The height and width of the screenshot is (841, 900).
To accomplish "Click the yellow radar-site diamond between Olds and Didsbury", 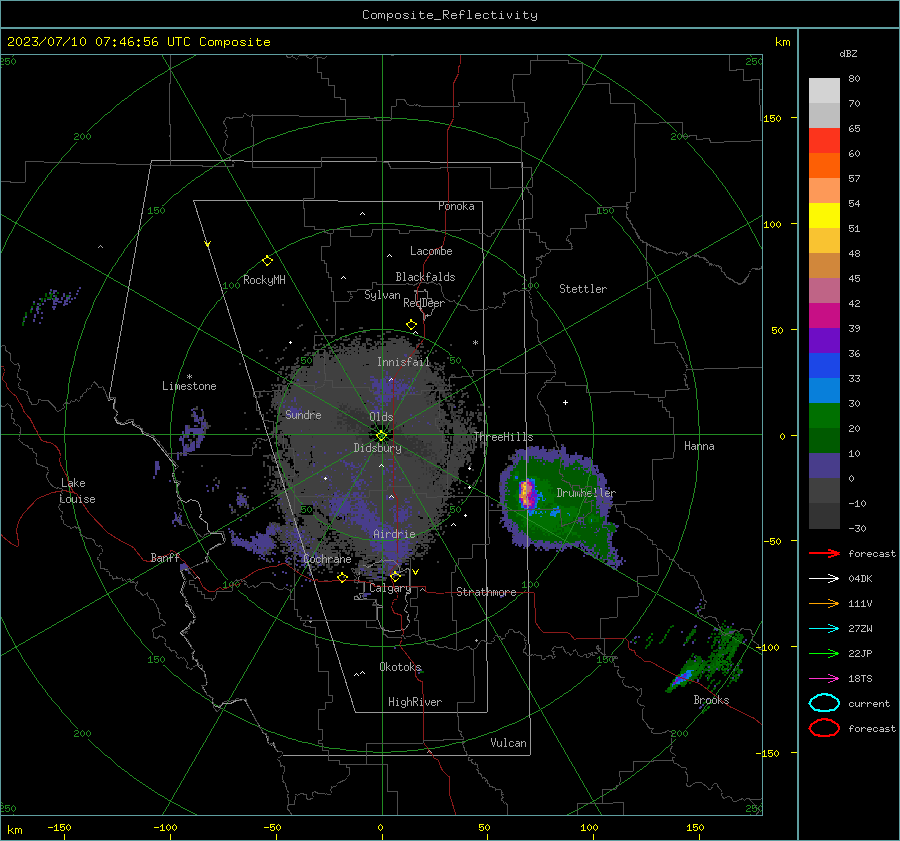I will 382,435.
